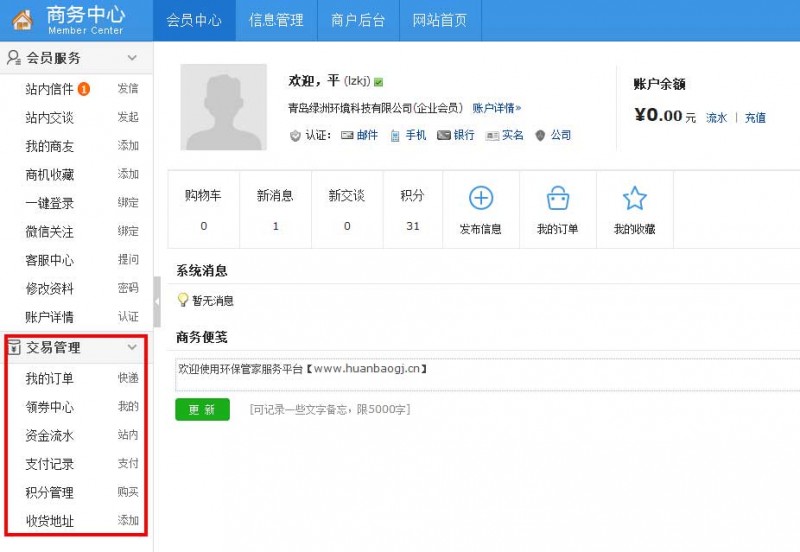Open 微信关注 in the sidebar

[49, 232]
